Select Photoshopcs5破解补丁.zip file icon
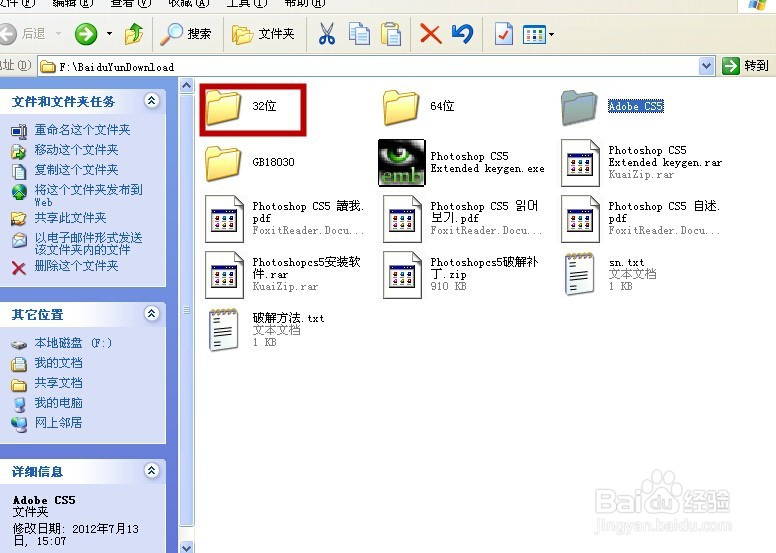 click(402, 275)
